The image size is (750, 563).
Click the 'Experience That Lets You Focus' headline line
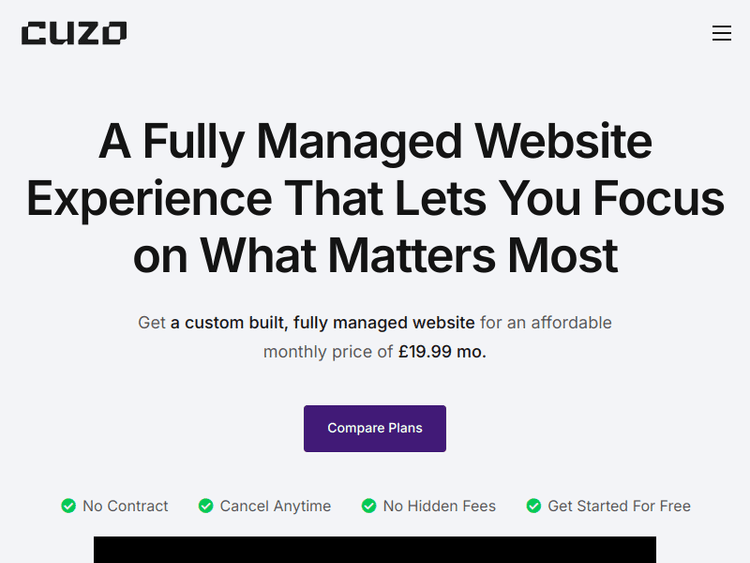point(375,199)
